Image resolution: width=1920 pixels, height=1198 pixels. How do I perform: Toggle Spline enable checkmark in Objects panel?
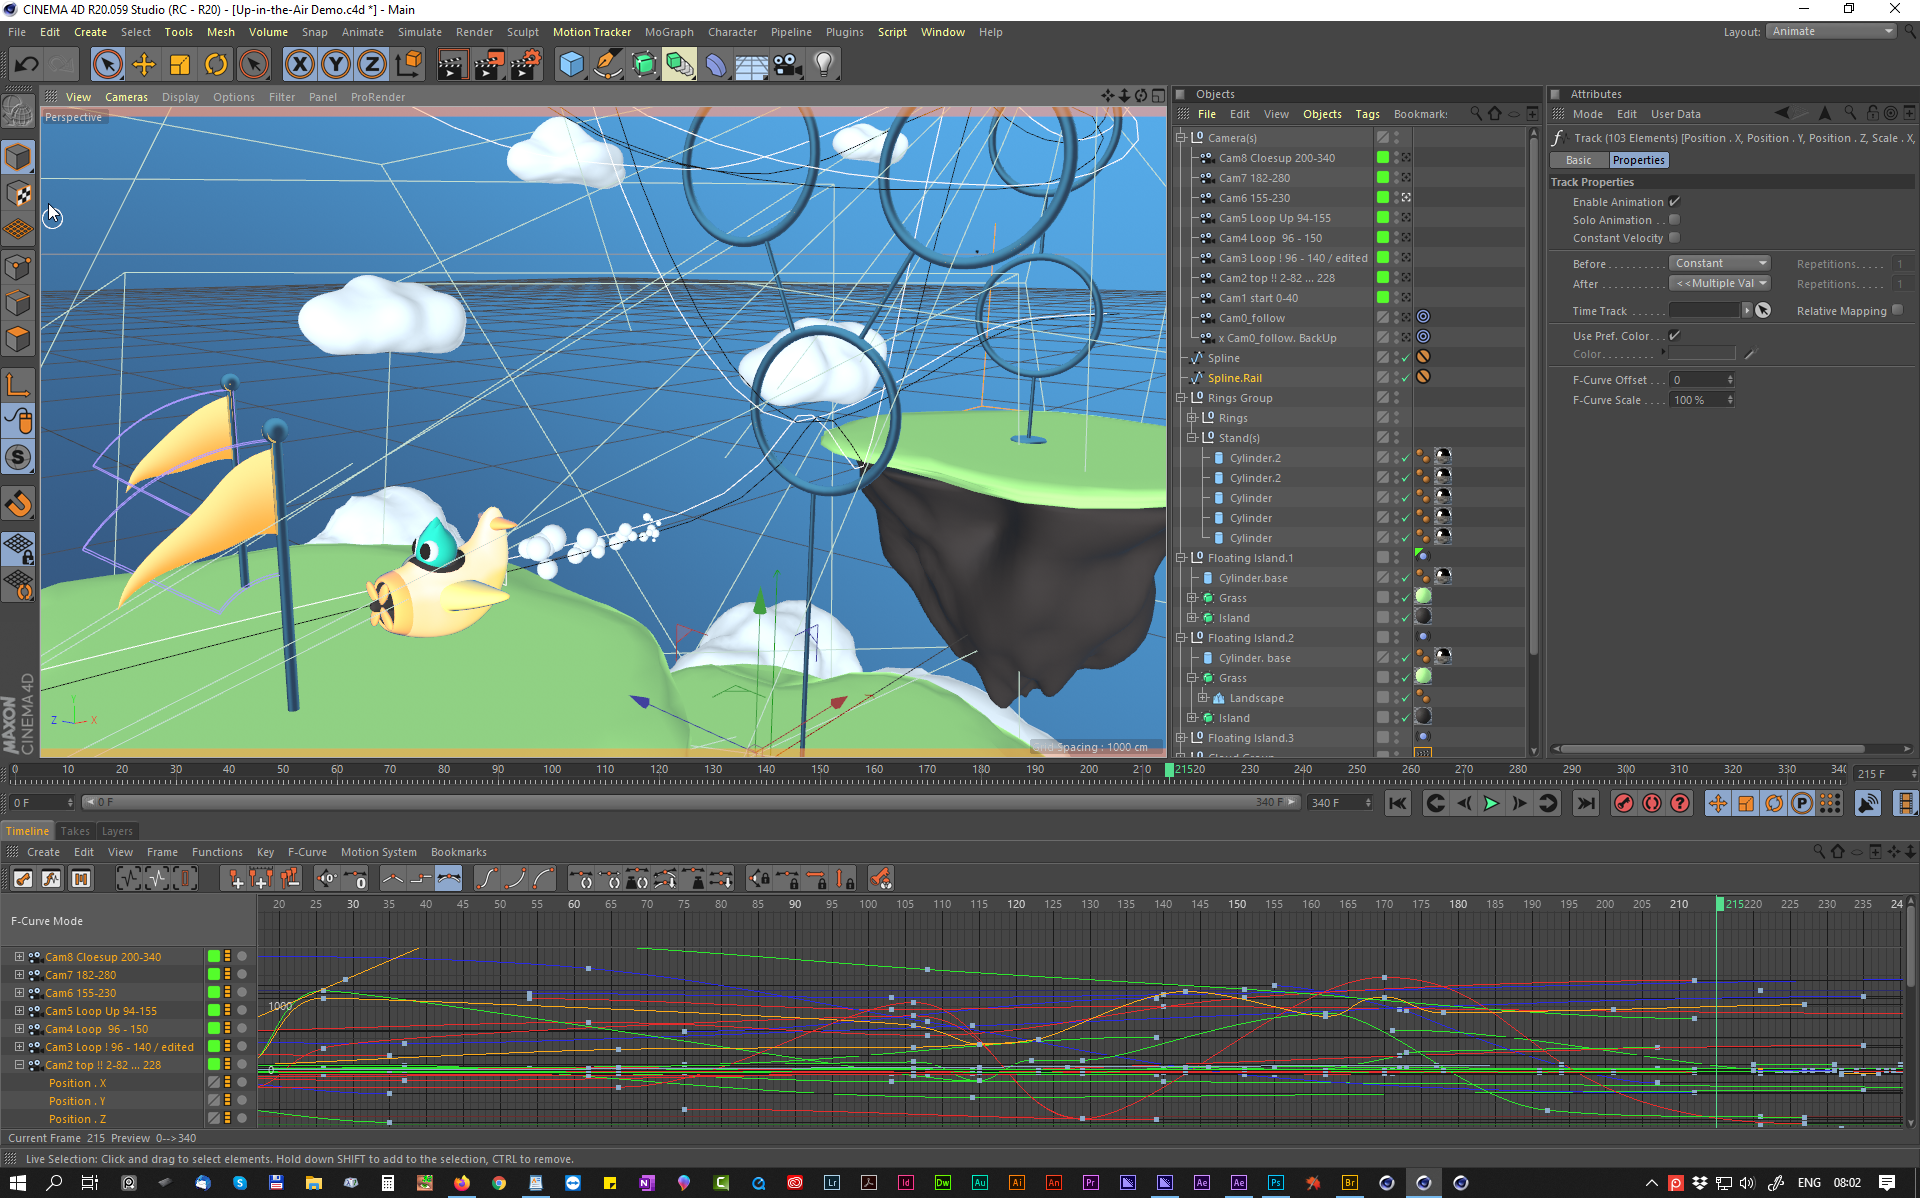(x=1405, y=358)
